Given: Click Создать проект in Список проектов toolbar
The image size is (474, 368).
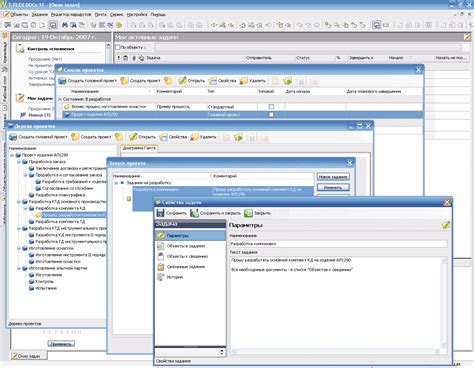Looking at the screenshot, I should pyautogui.click(x=140, y=81).
